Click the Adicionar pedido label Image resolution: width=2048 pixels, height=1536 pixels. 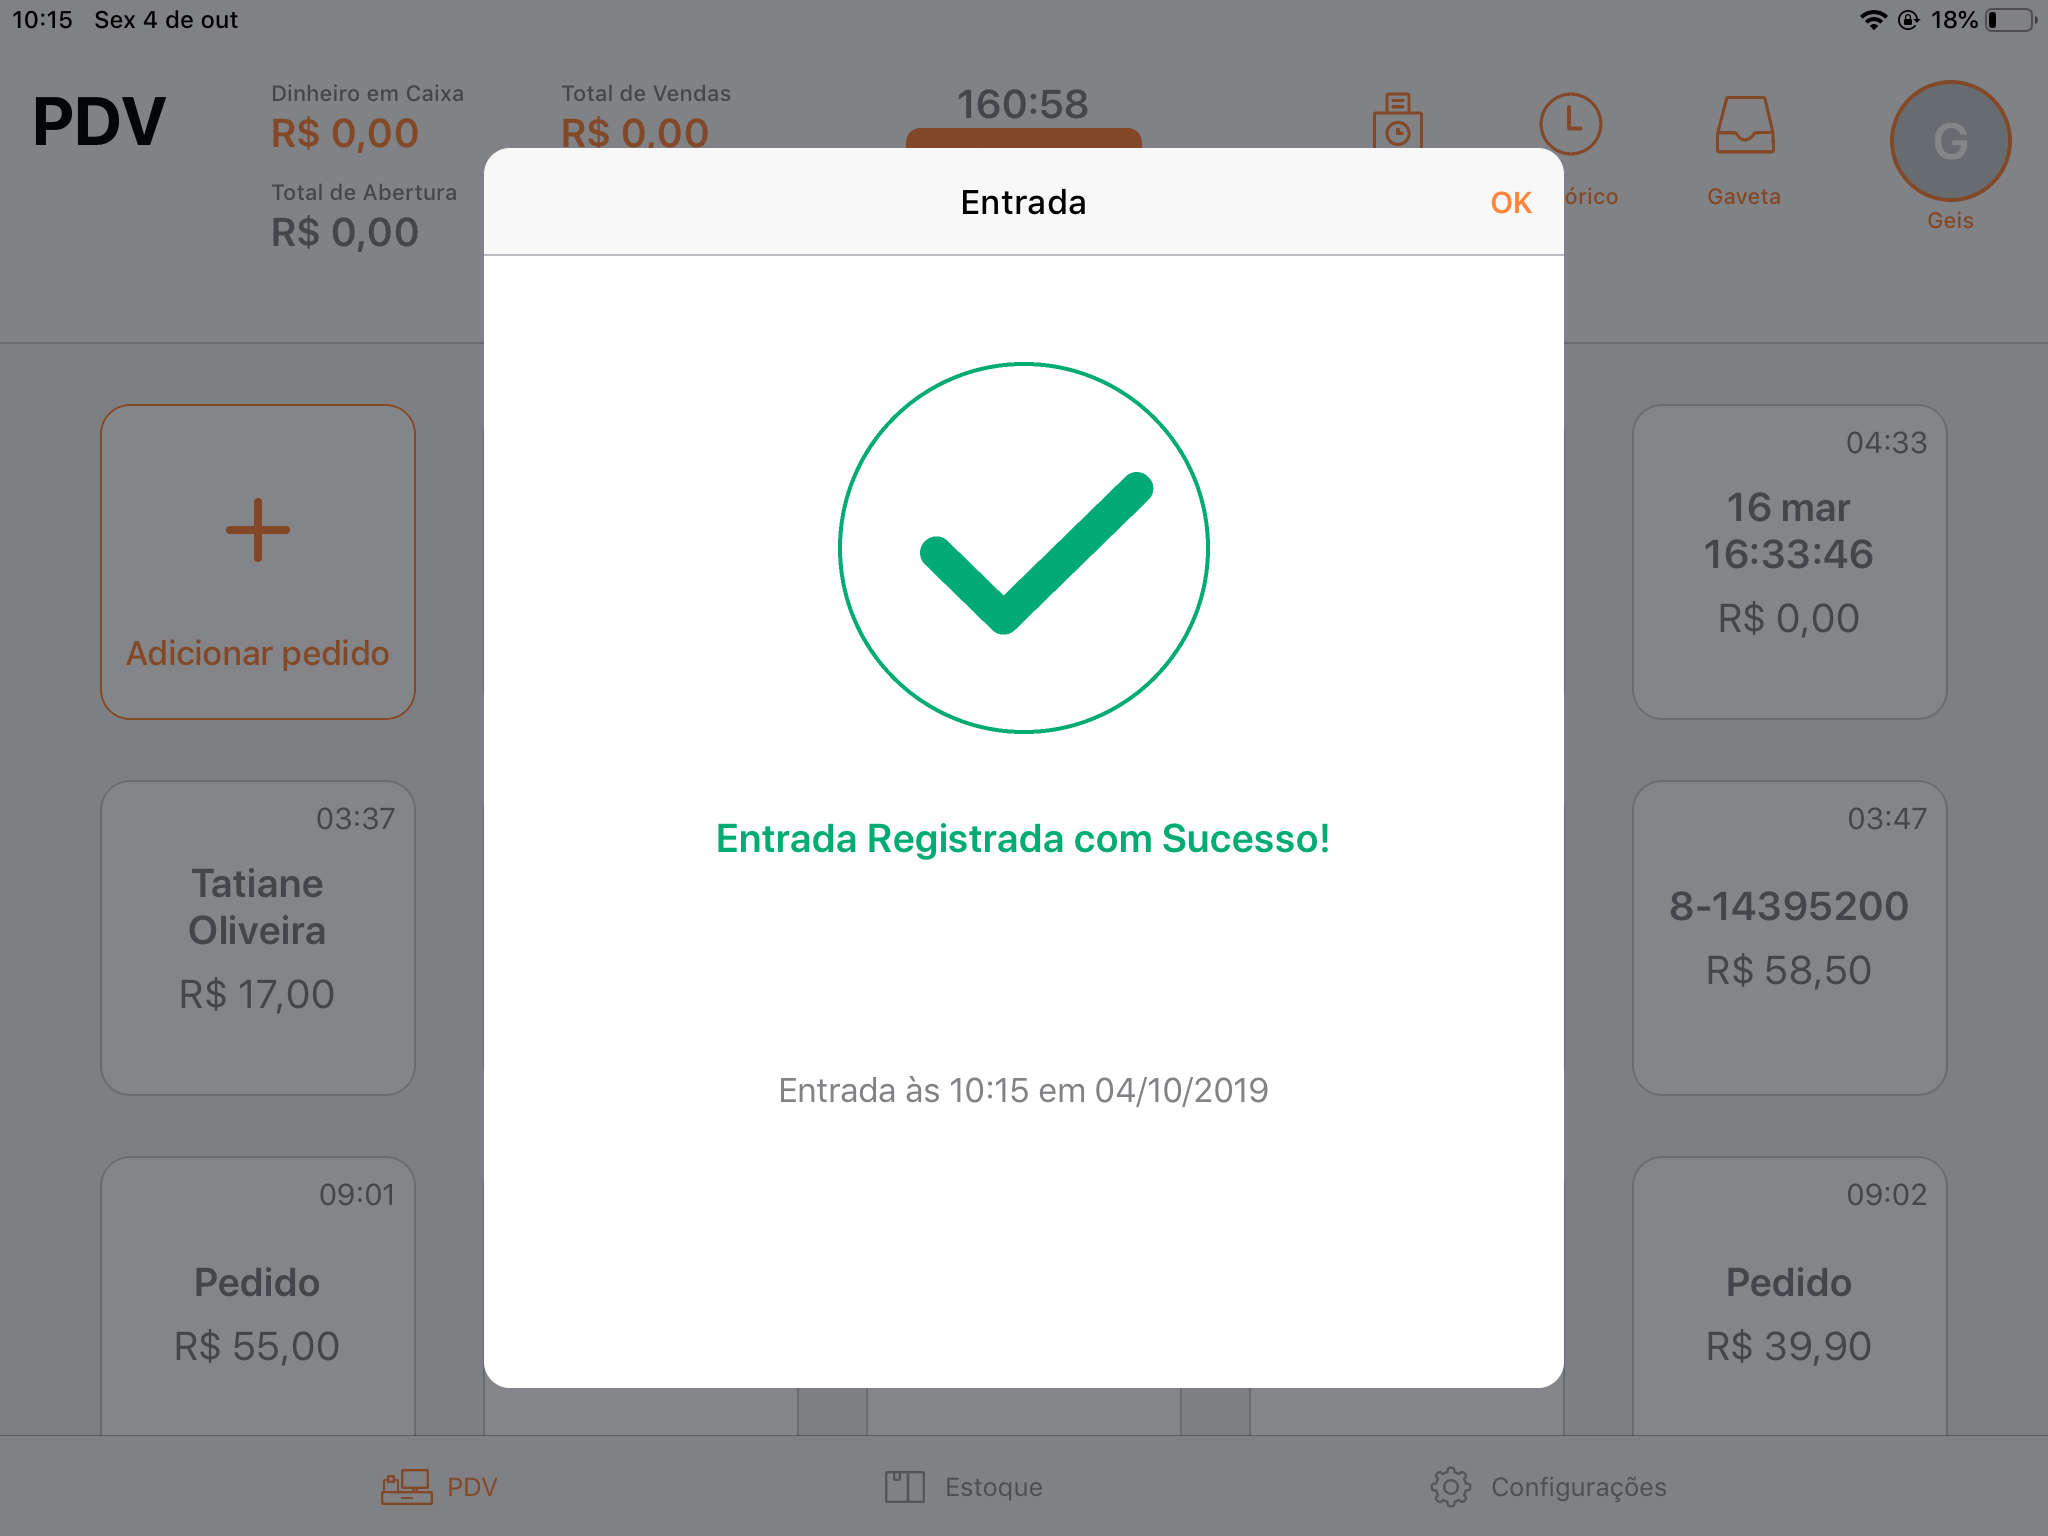tap(258, 653)
